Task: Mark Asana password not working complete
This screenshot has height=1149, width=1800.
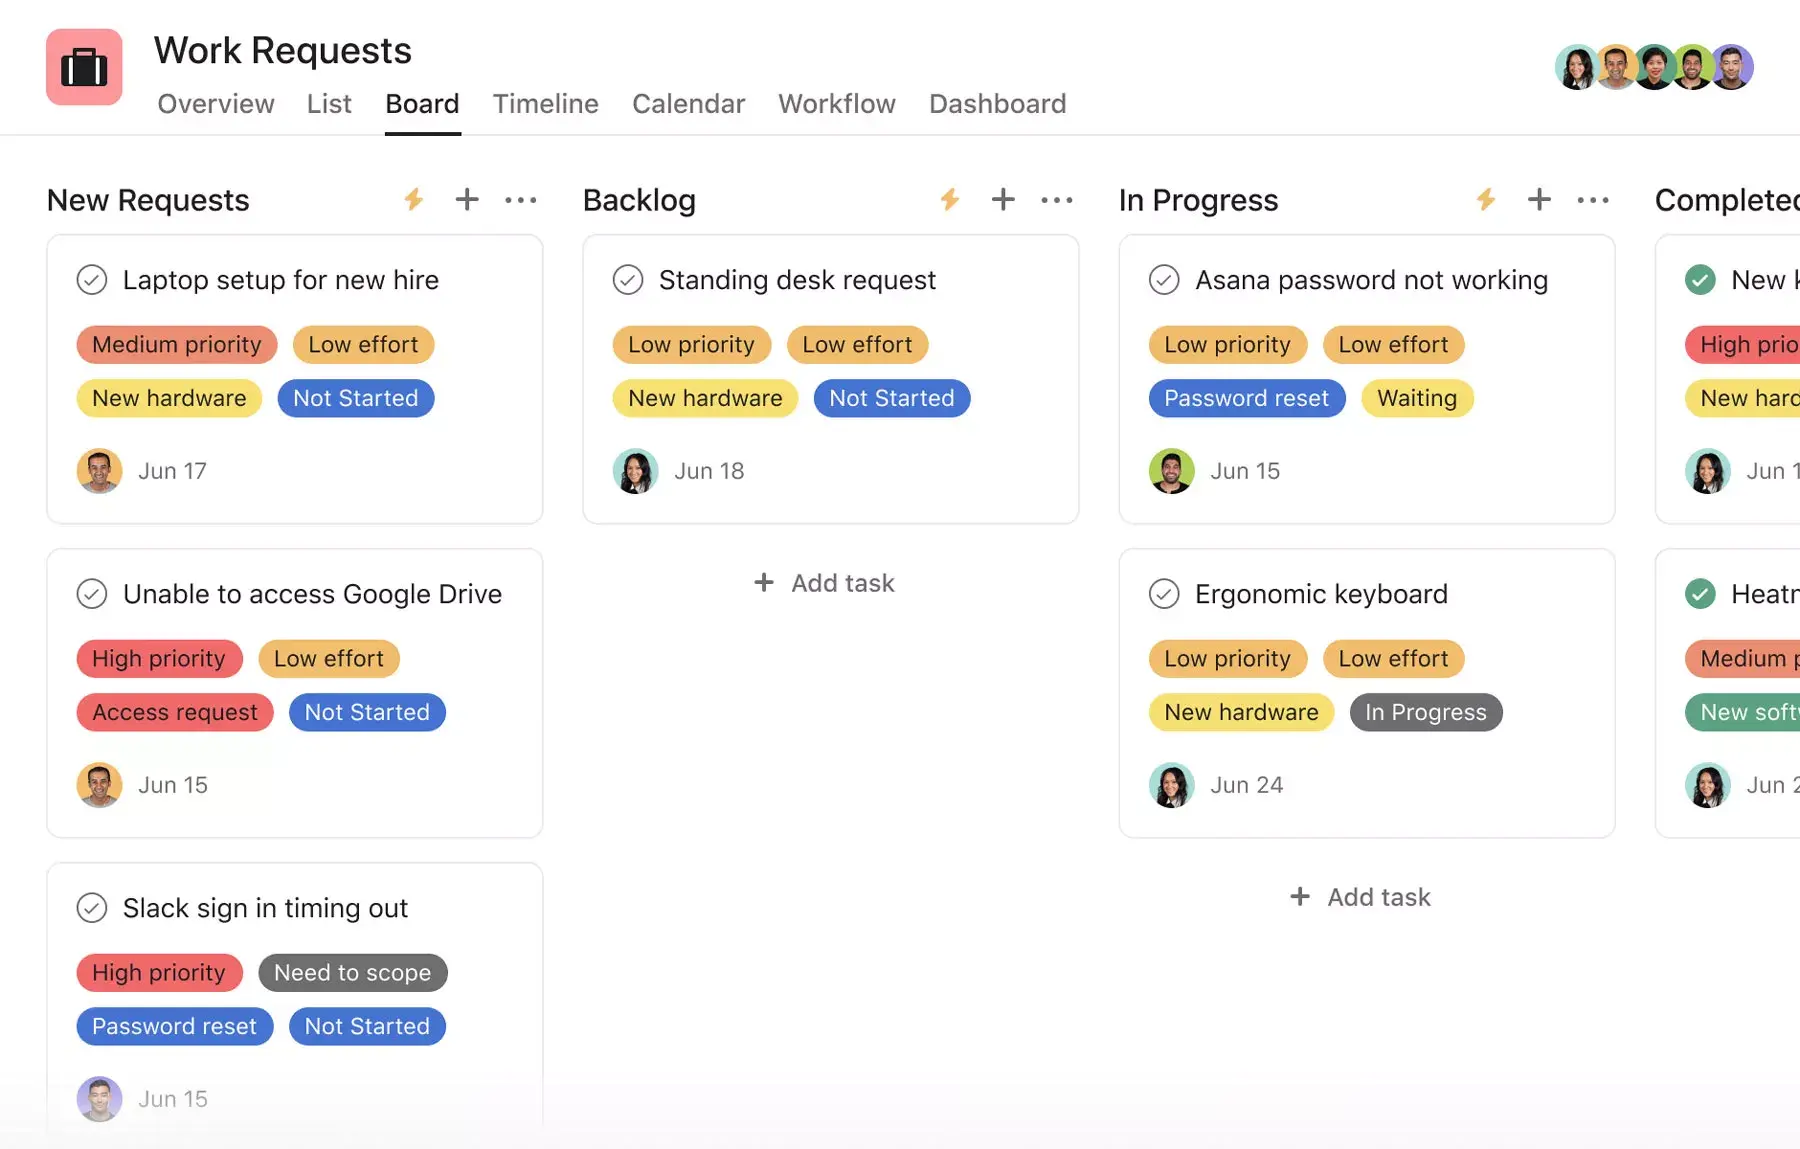Action: tap(1164, 280)
